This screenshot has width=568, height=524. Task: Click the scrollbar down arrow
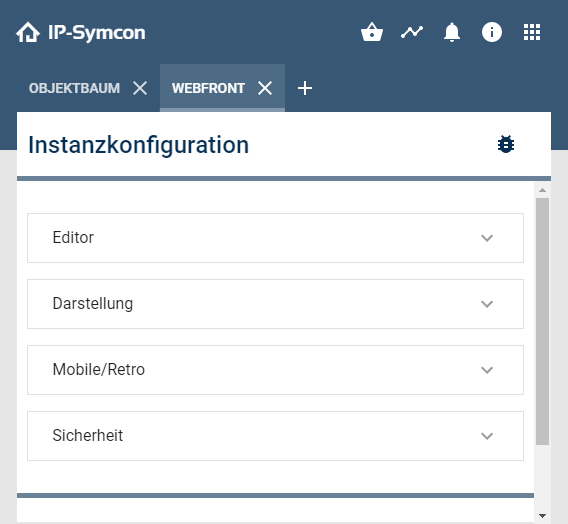542,516
